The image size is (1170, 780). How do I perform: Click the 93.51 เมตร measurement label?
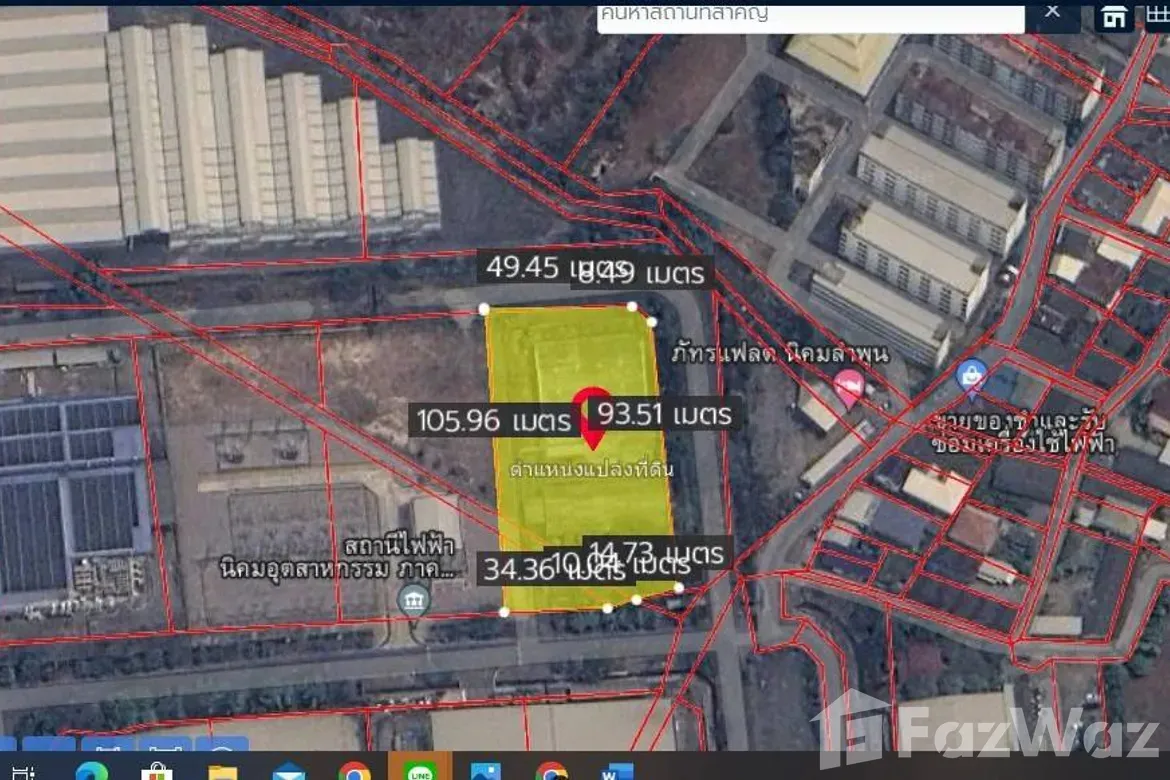click(x=664, y=414)
